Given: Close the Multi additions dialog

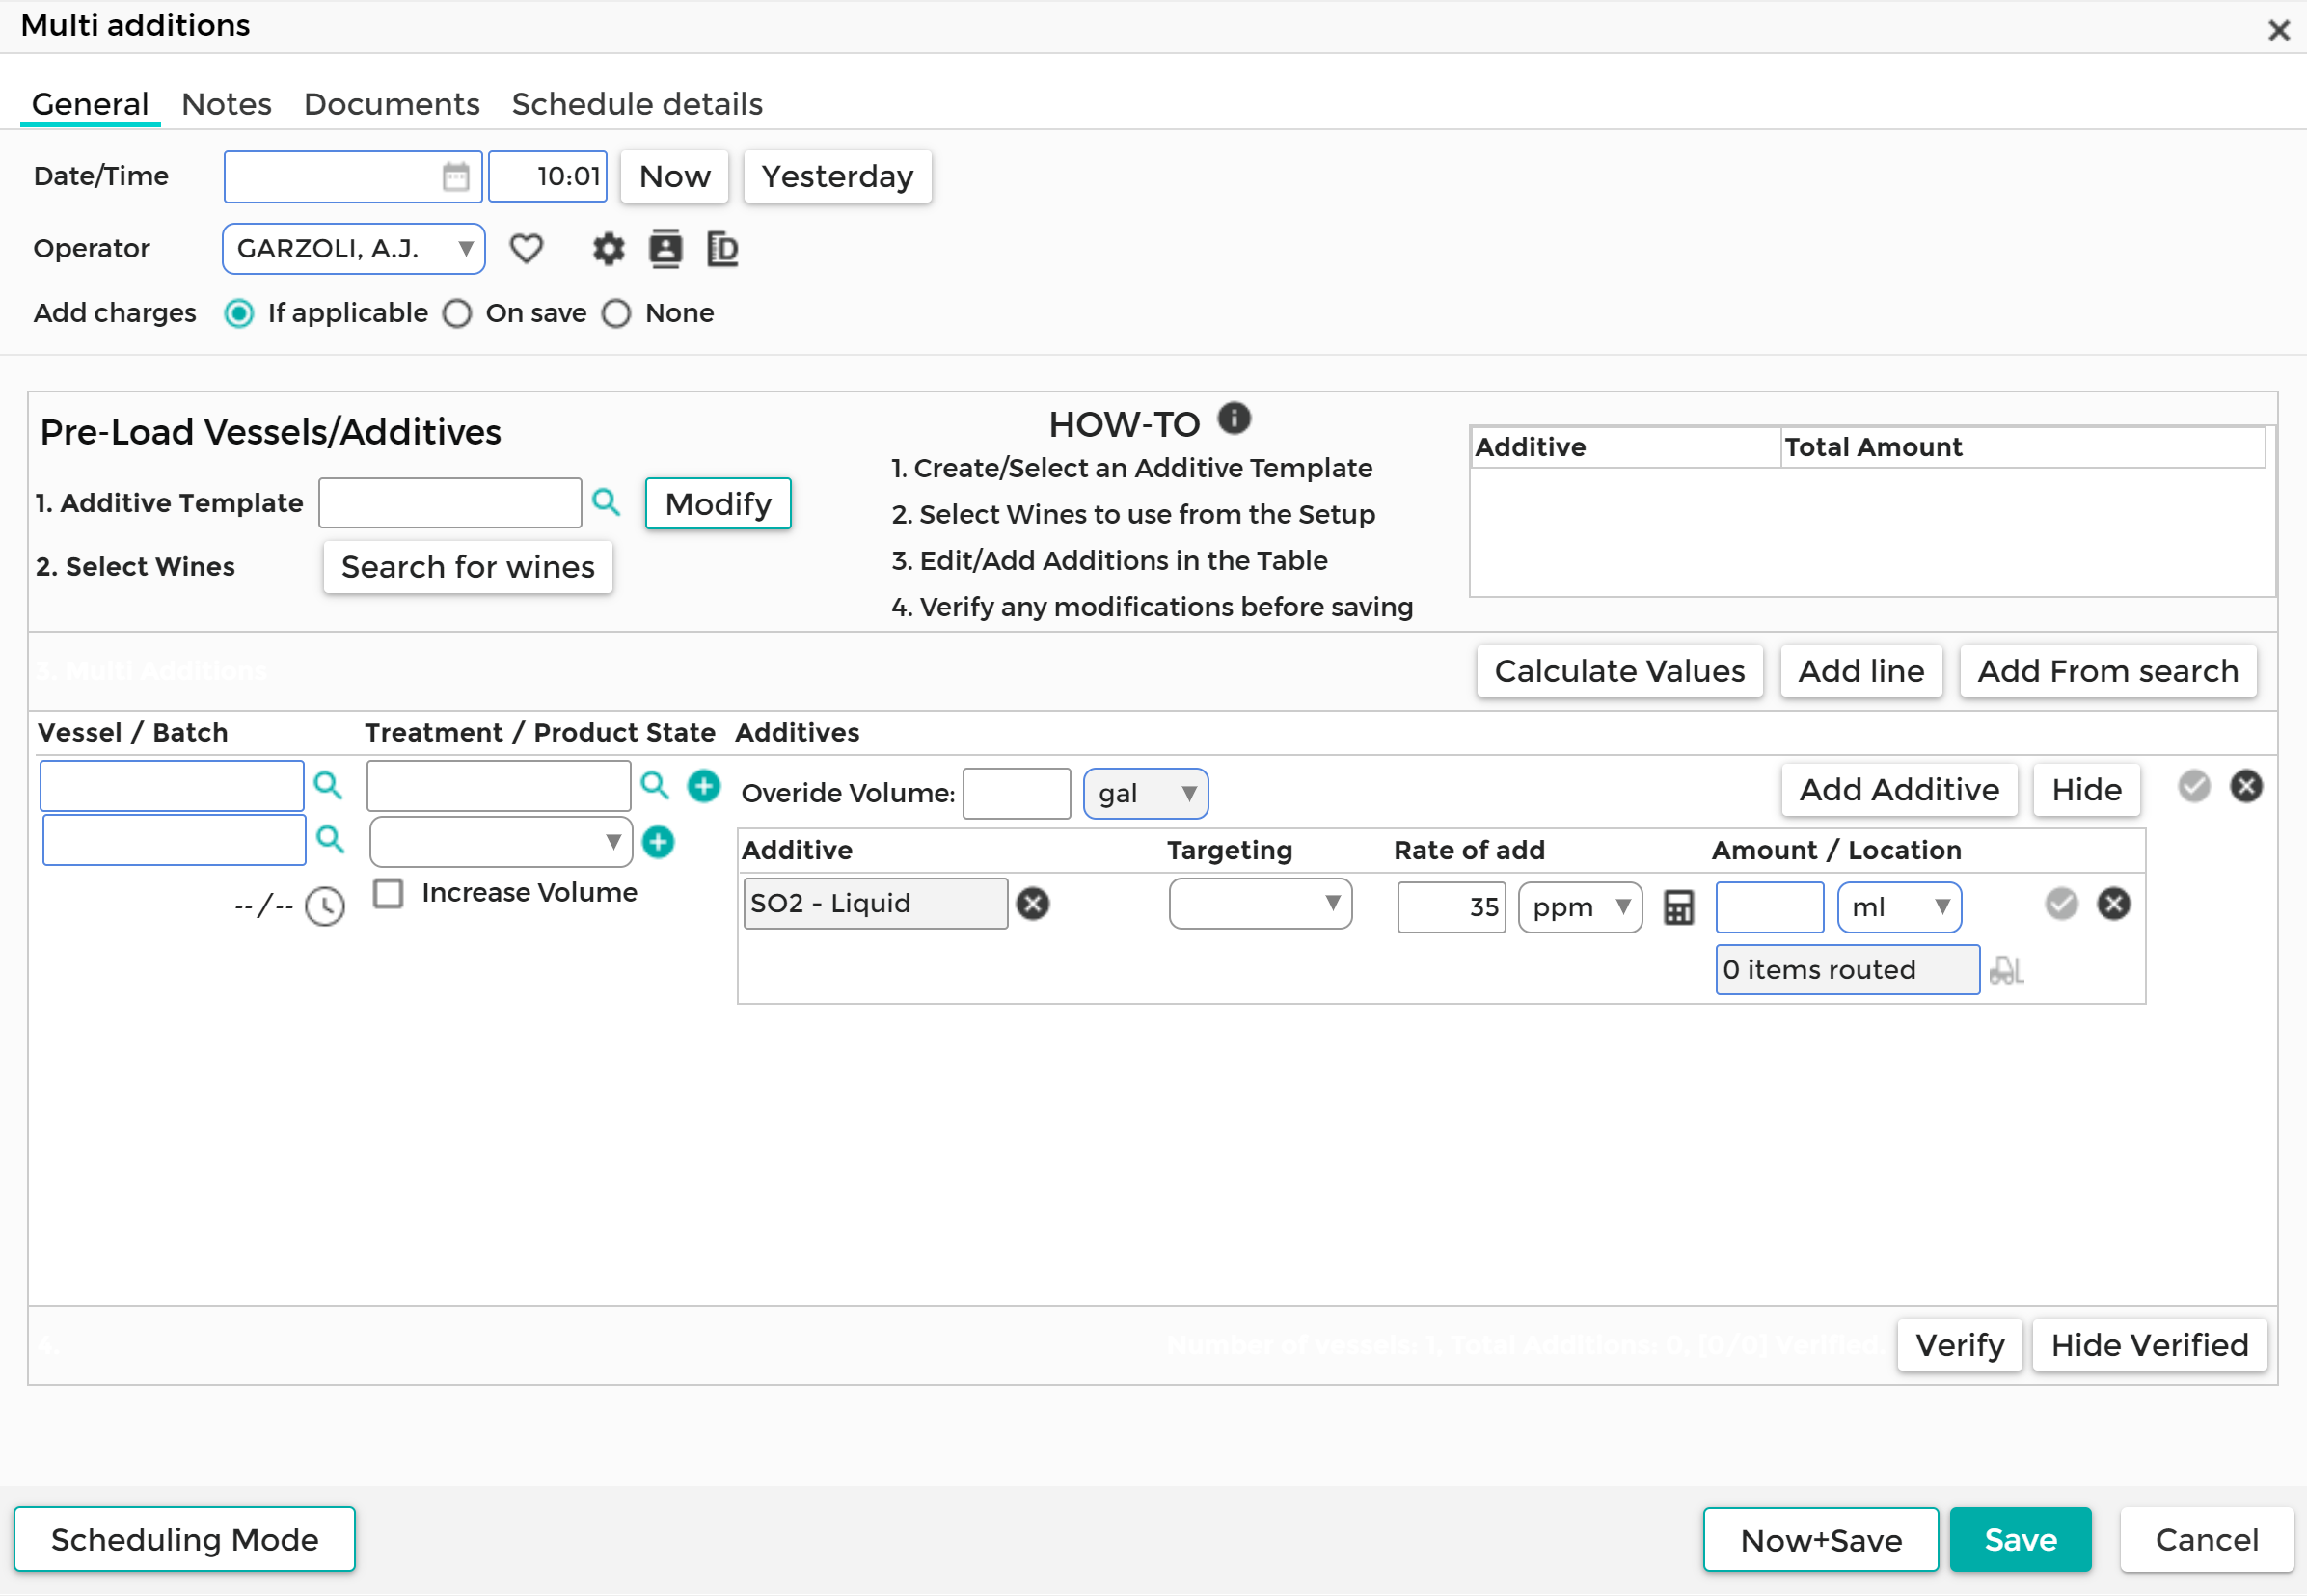Looking at the screenshot, I should (x=2279, y=30).
